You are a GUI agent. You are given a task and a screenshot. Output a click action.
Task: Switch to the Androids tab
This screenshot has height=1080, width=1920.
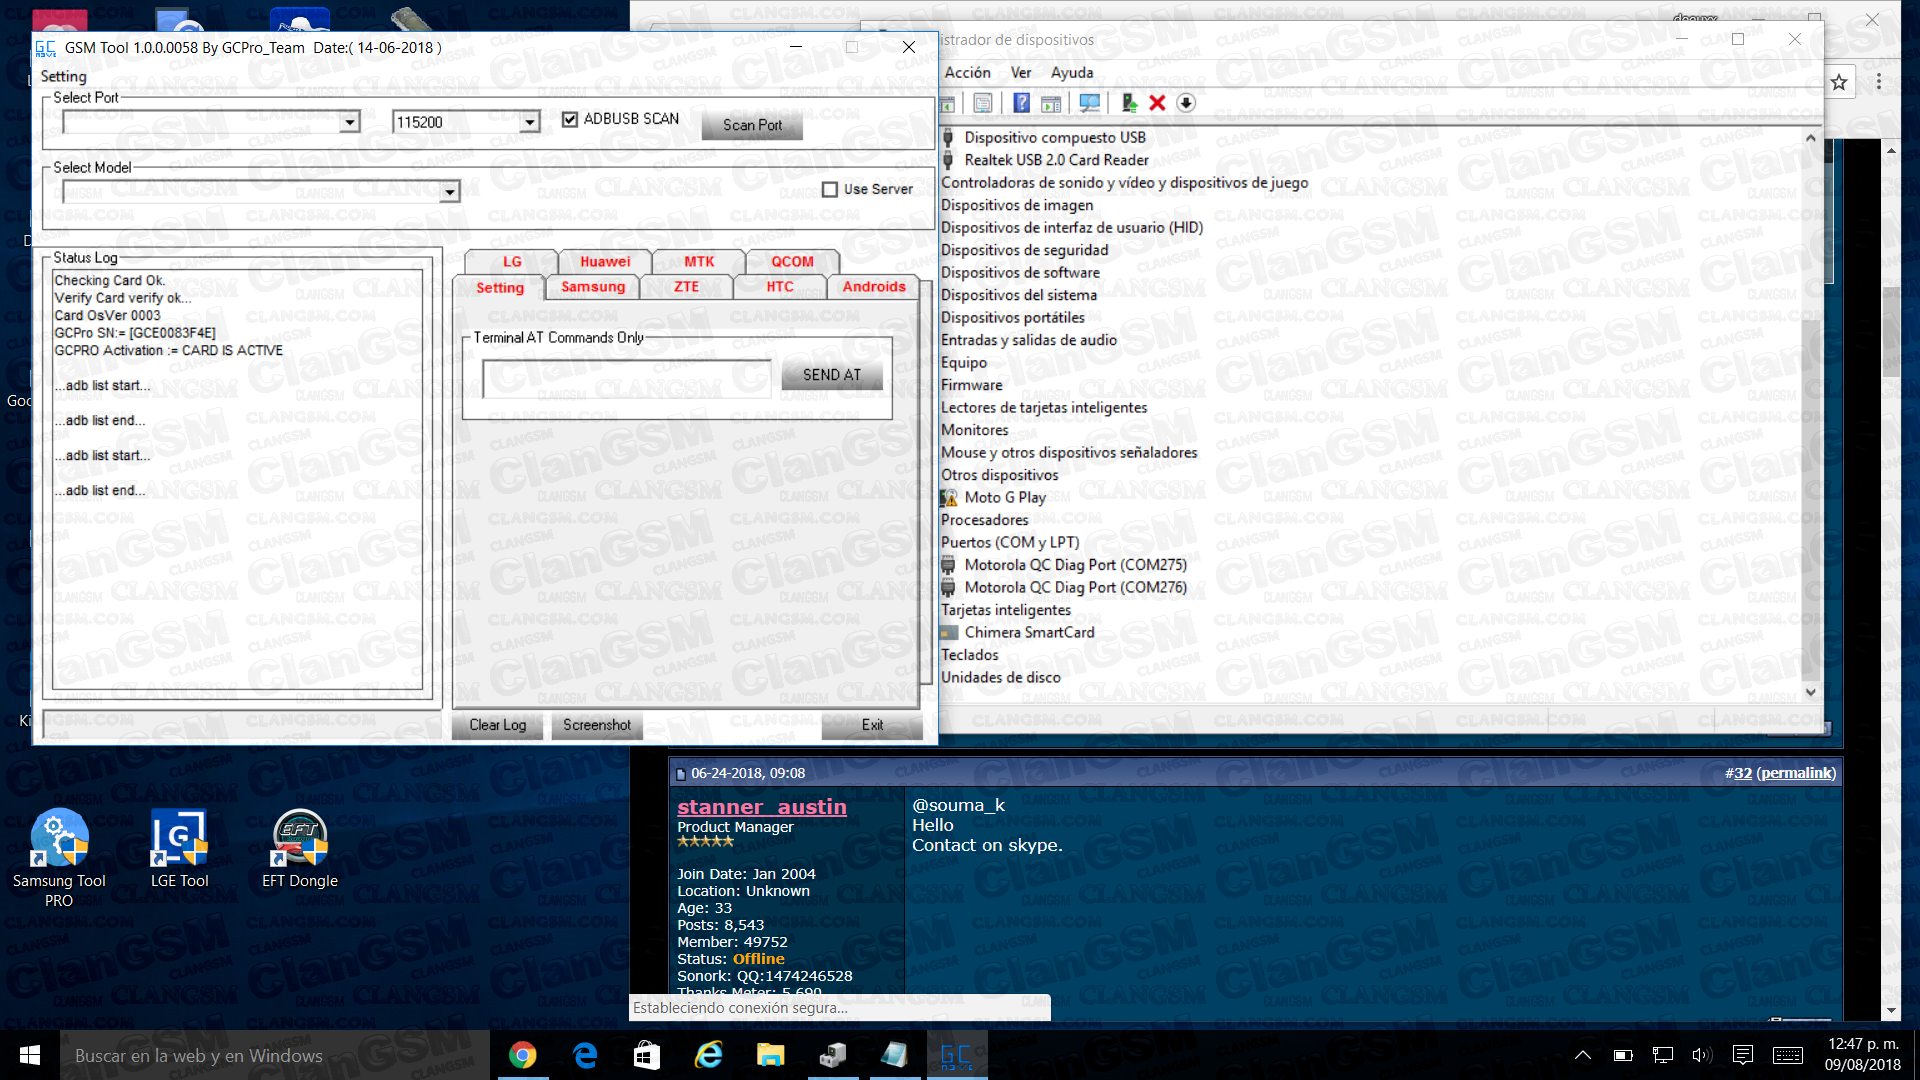tap(874, 287)
